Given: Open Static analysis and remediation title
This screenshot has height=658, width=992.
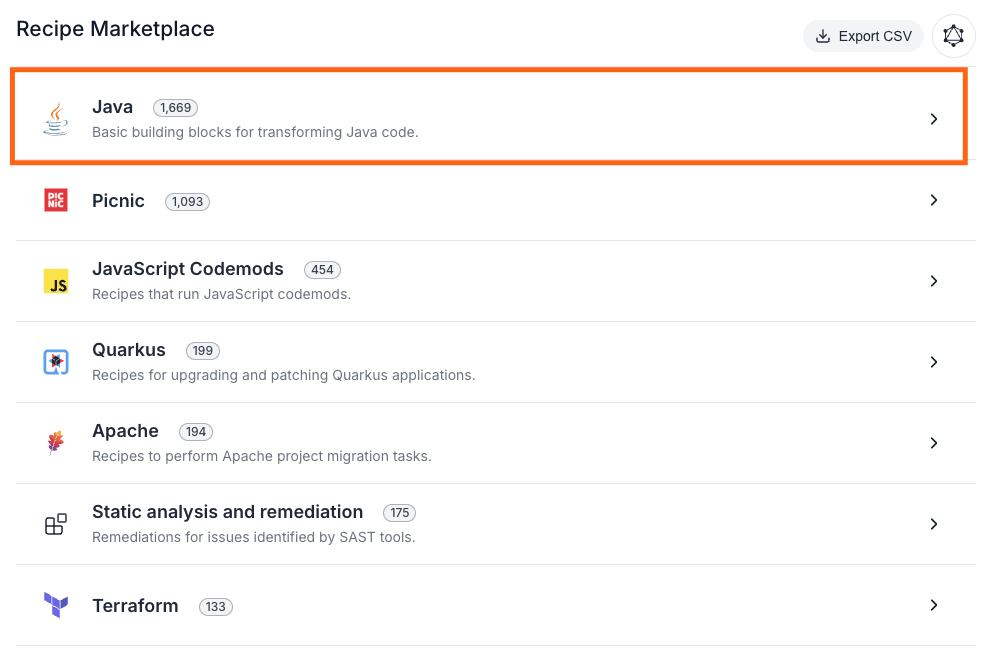Looking at the screenshot, I should [x=228, y=512].
